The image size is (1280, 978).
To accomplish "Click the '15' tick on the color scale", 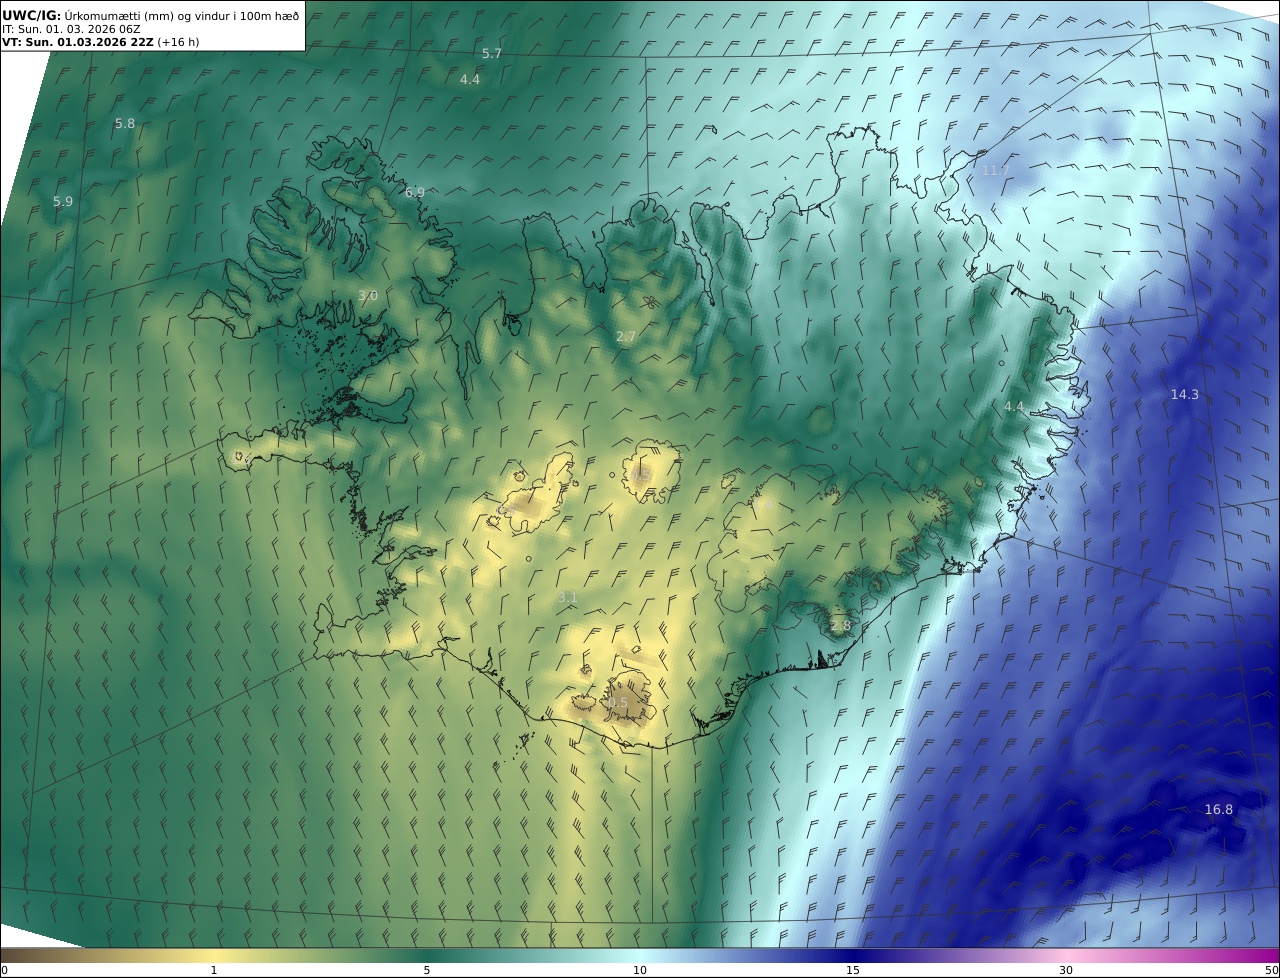I will (853, 970).
